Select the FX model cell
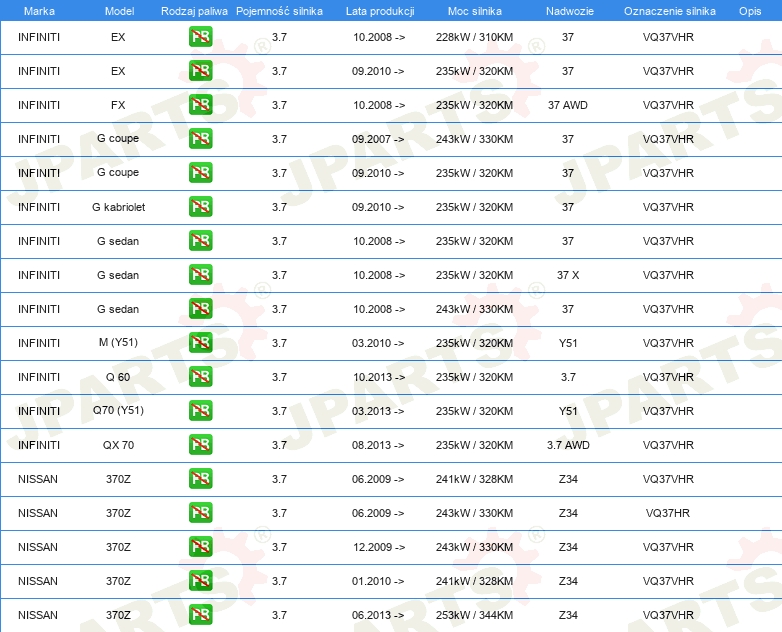The image size is (782, 632). click(x=118, y=105)
